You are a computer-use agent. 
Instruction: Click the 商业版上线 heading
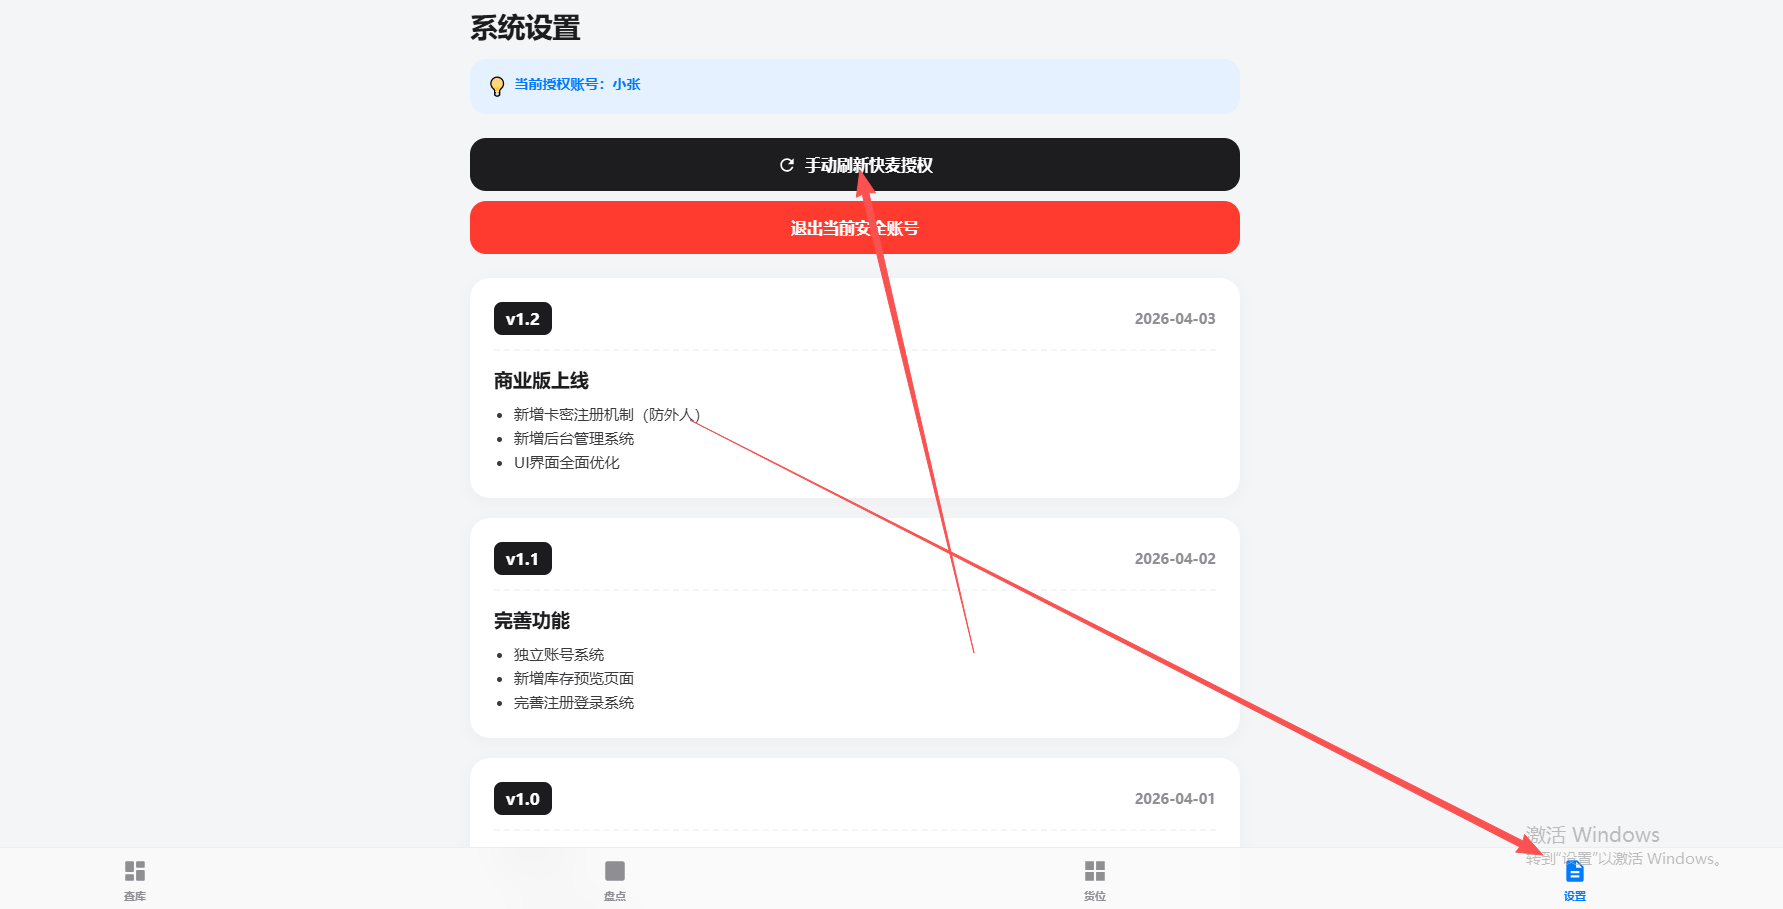[x=541, y=381]
